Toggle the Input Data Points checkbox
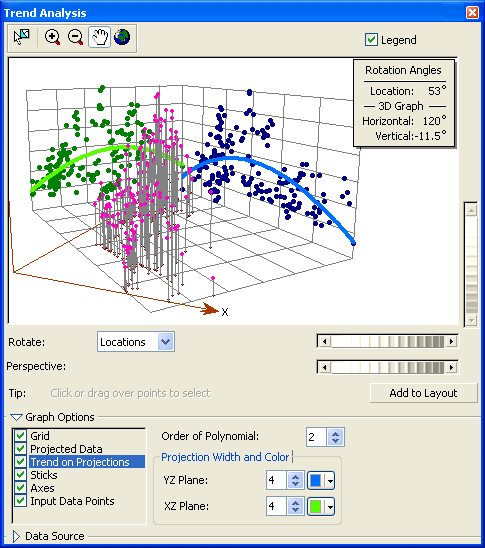 pyautogui.click(x=20, y=501)
